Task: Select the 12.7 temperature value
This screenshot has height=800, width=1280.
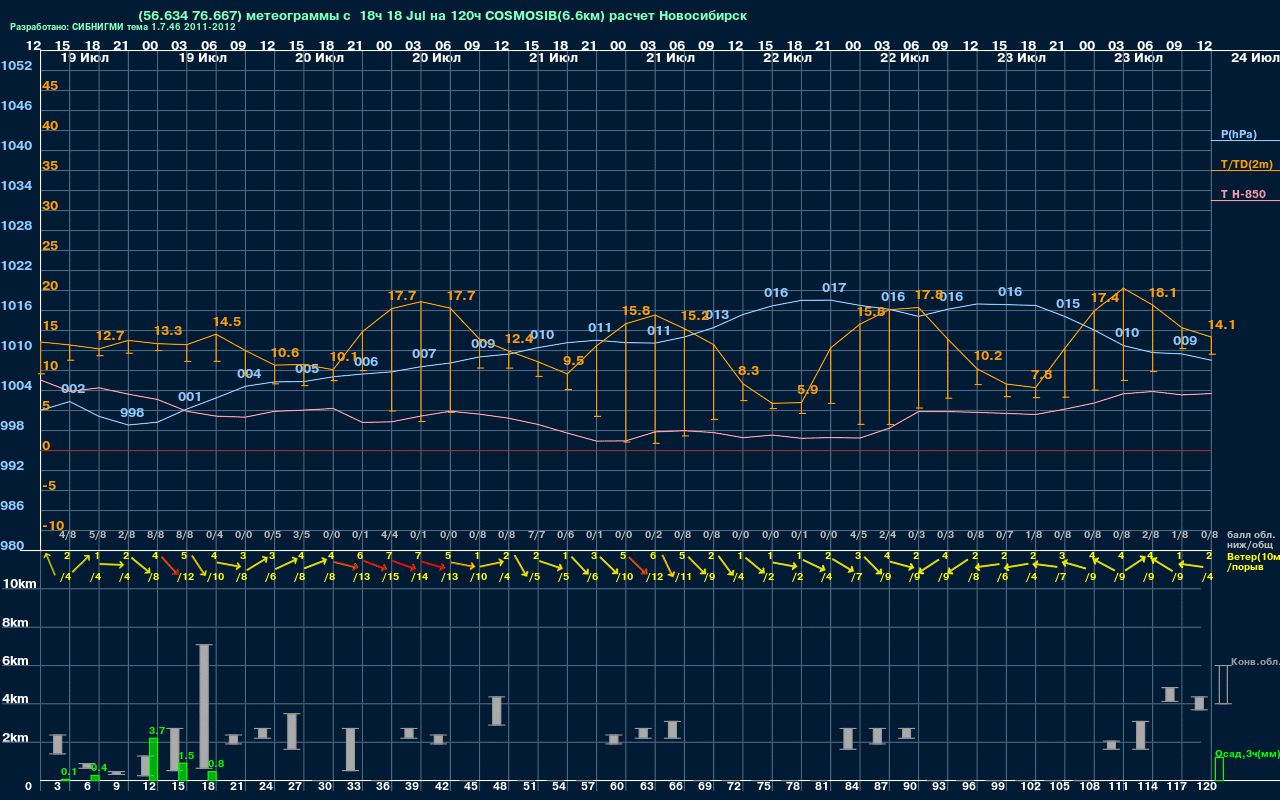Action: pos(110,336)
